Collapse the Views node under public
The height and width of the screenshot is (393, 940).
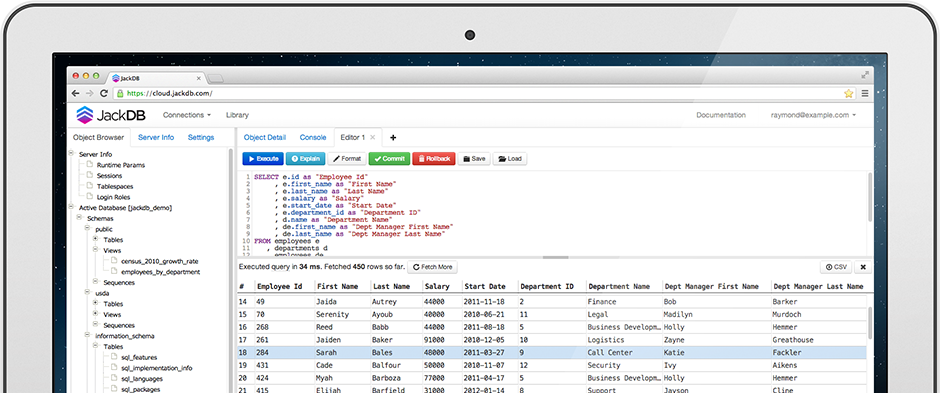(x=95, y=250)
